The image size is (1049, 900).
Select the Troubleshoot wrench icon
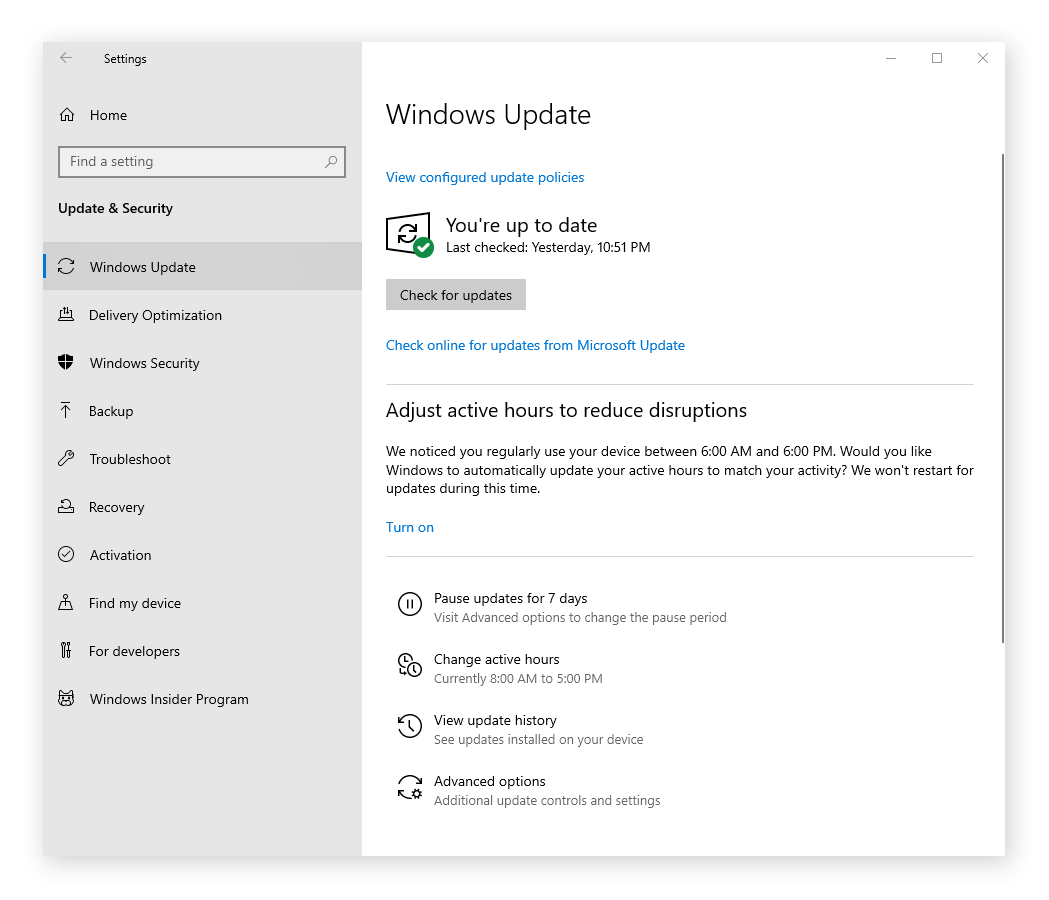pos(66,459)
